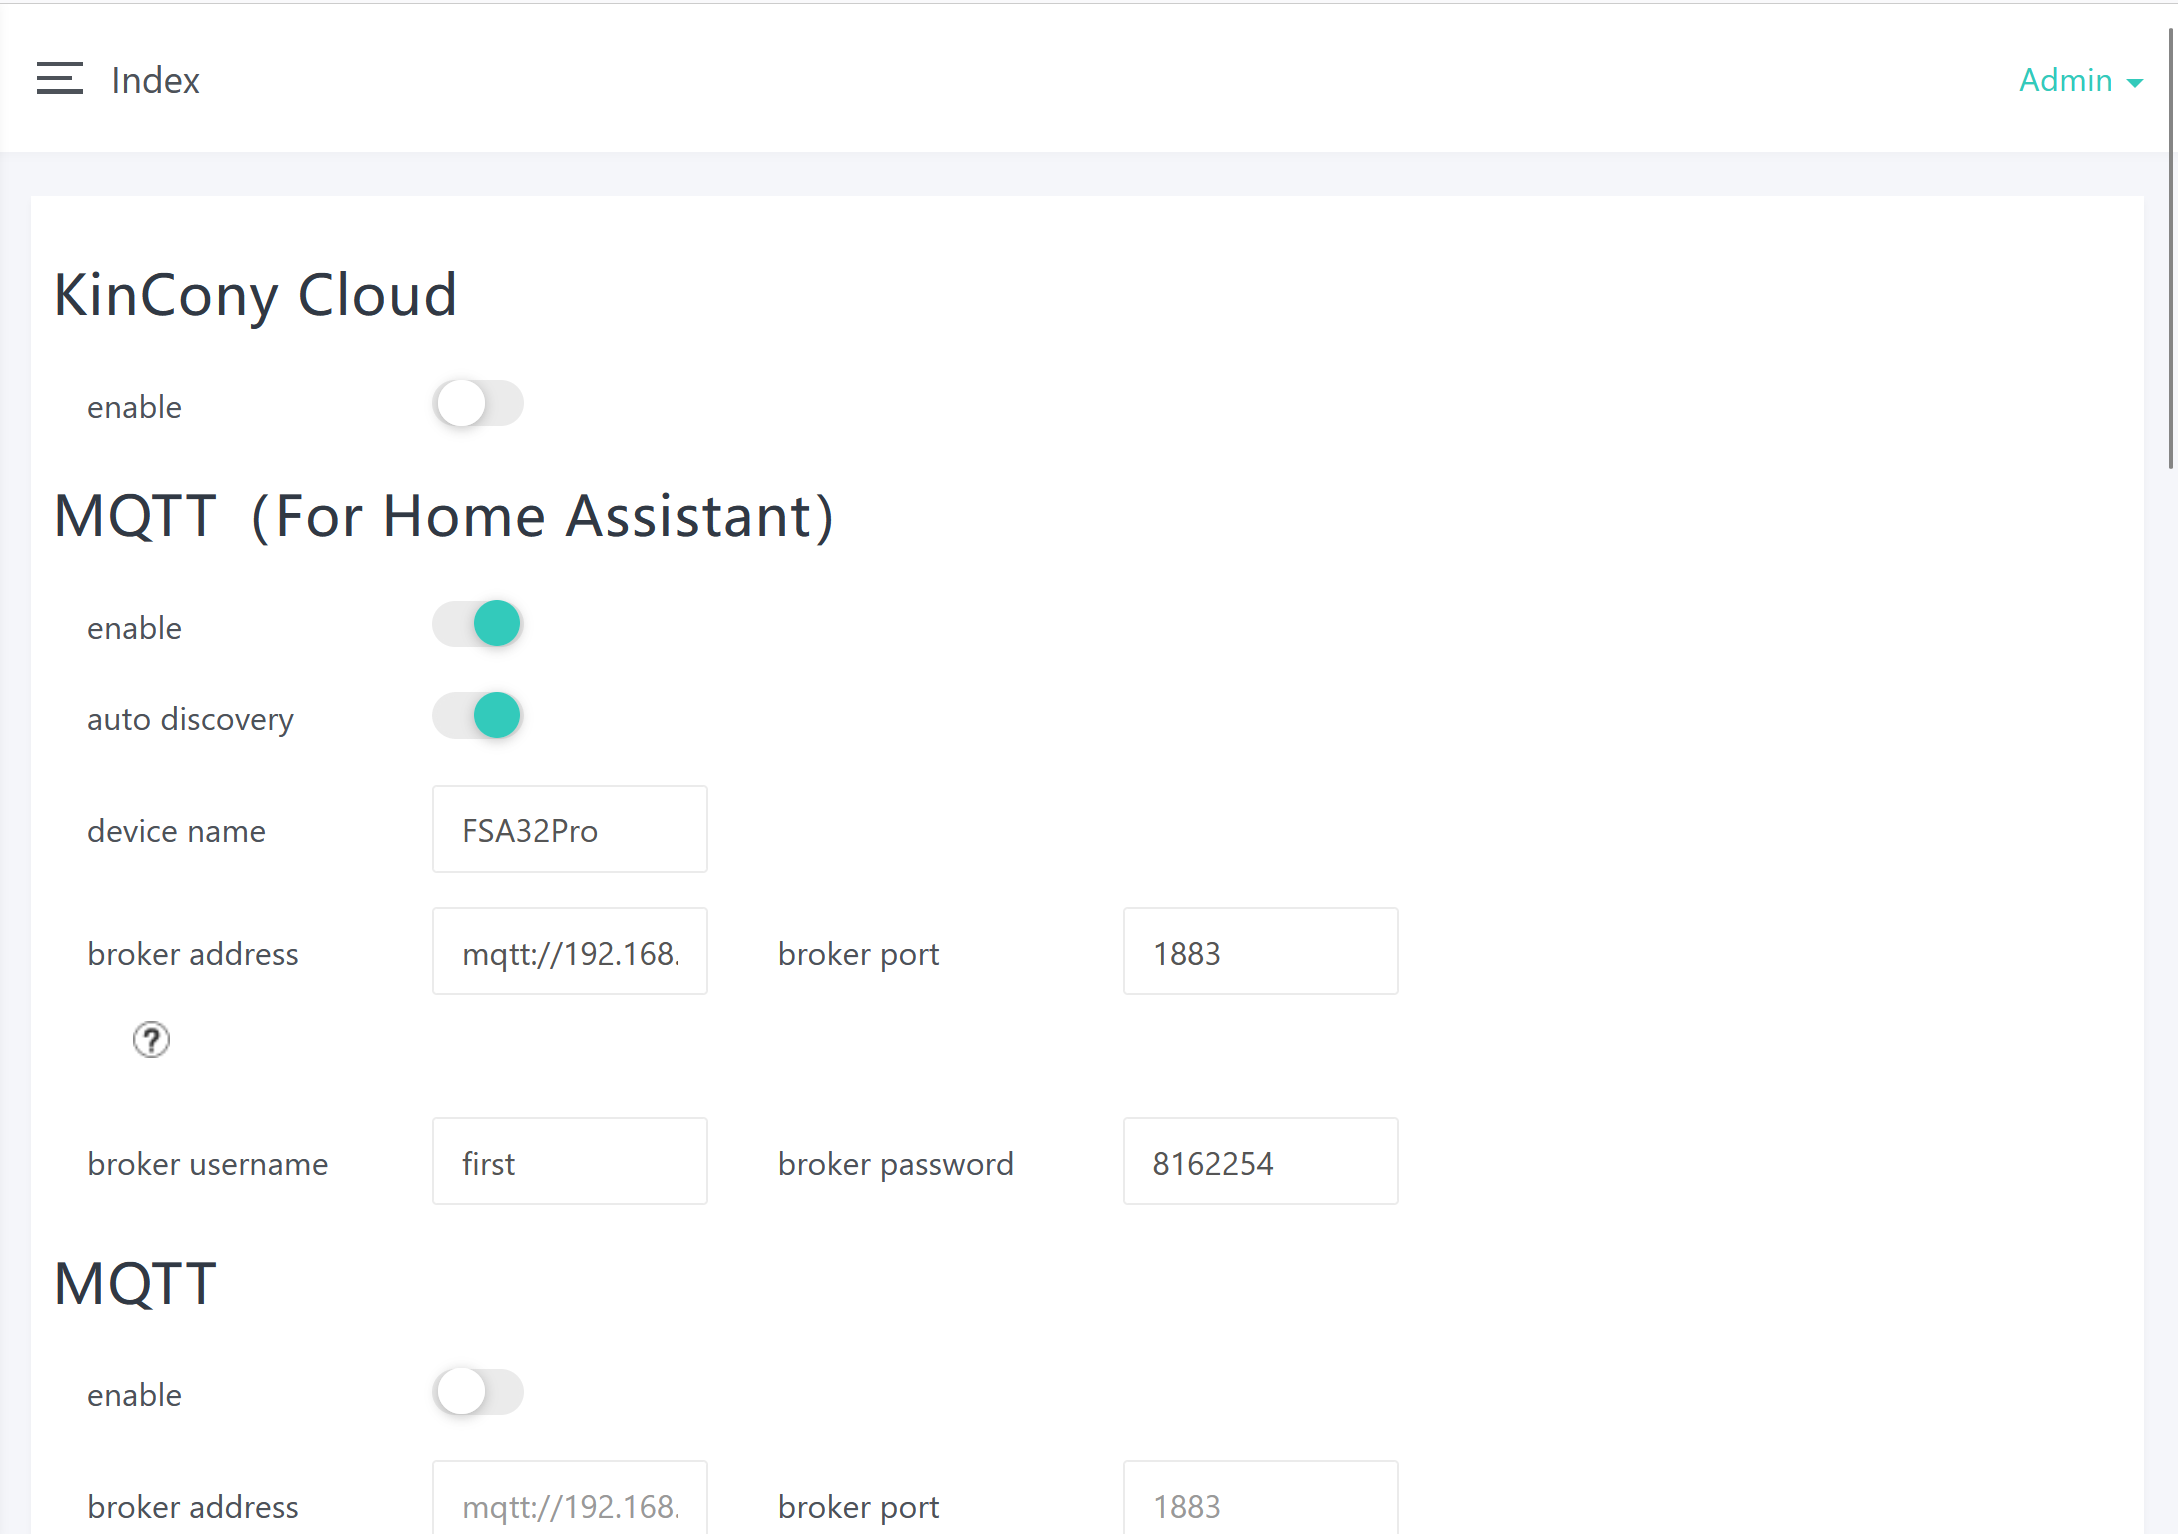Turn off the auto discovery toggle

tap(478, 716)
